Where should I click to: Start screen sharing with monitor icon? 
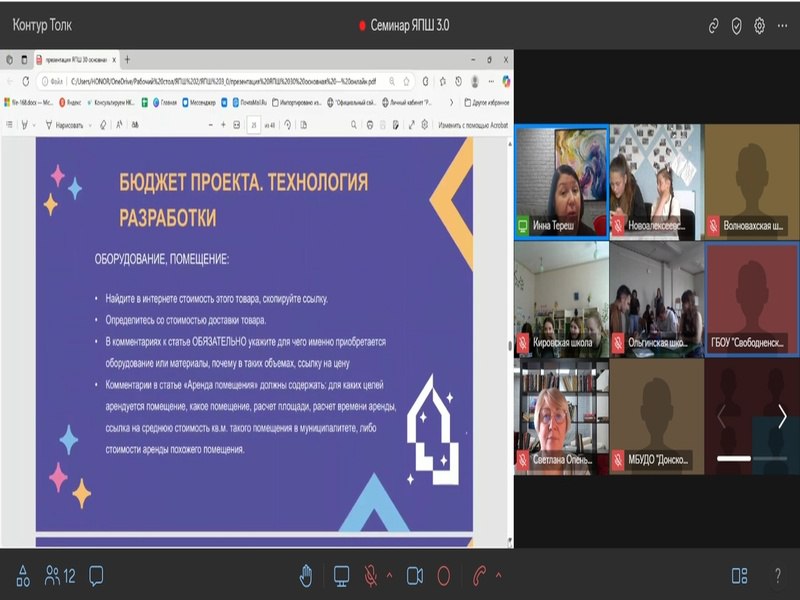341,576
